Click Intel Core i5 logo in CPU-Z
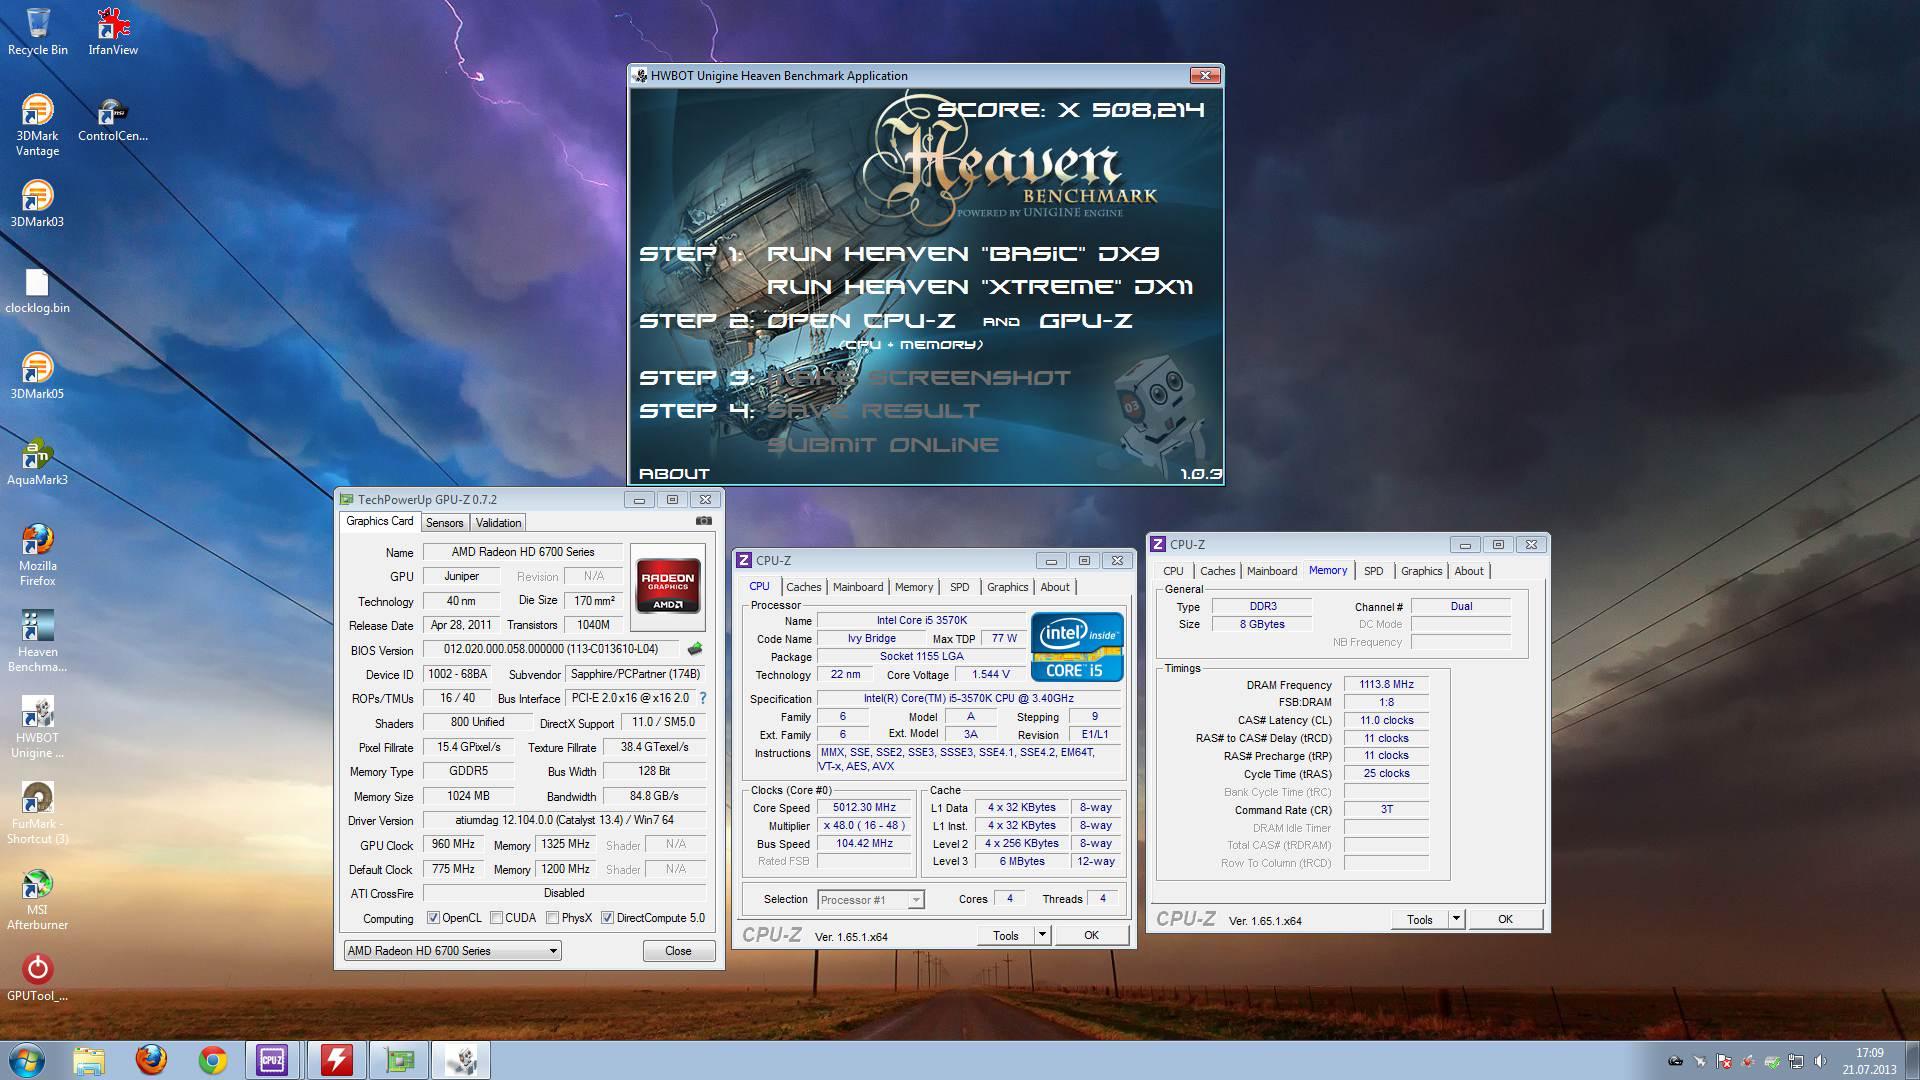 pos(1077,646)
